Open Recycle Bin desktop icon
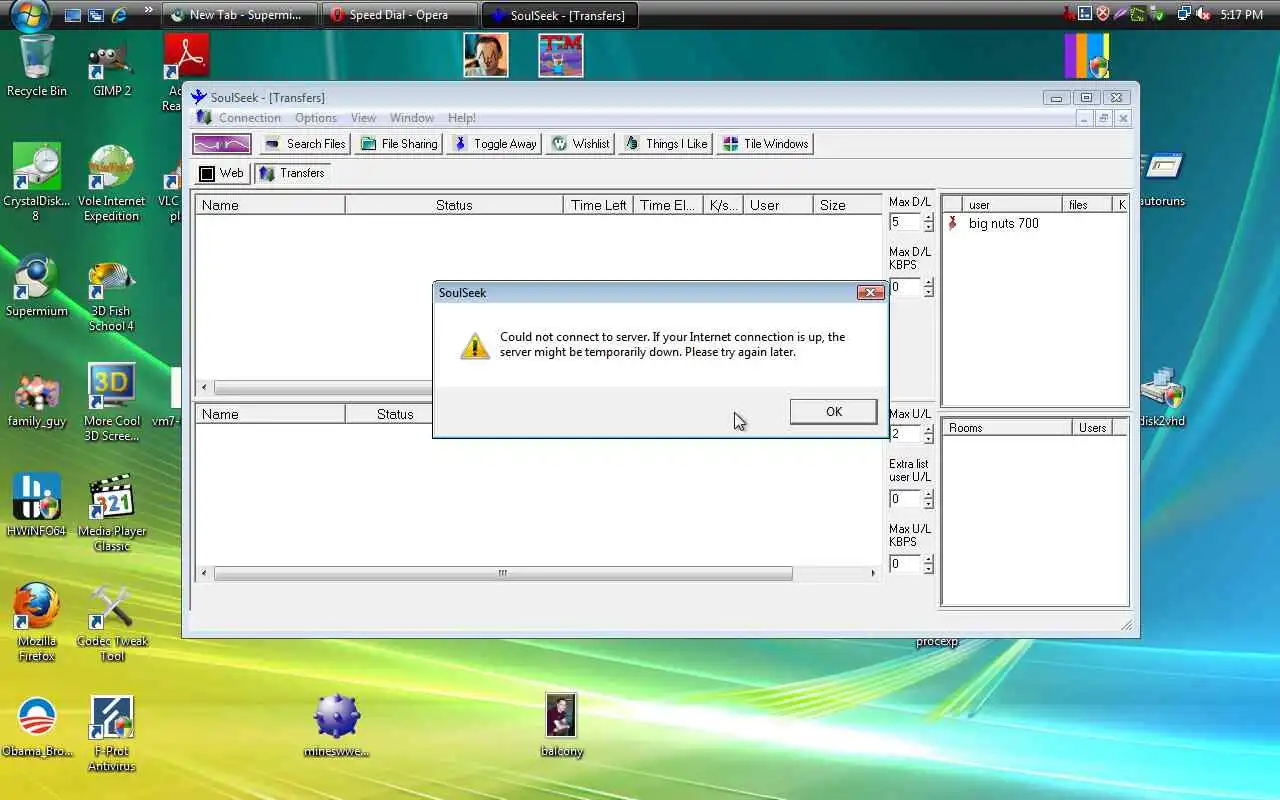This screenshot has width=1280, height=800. [x=37, y=66]
